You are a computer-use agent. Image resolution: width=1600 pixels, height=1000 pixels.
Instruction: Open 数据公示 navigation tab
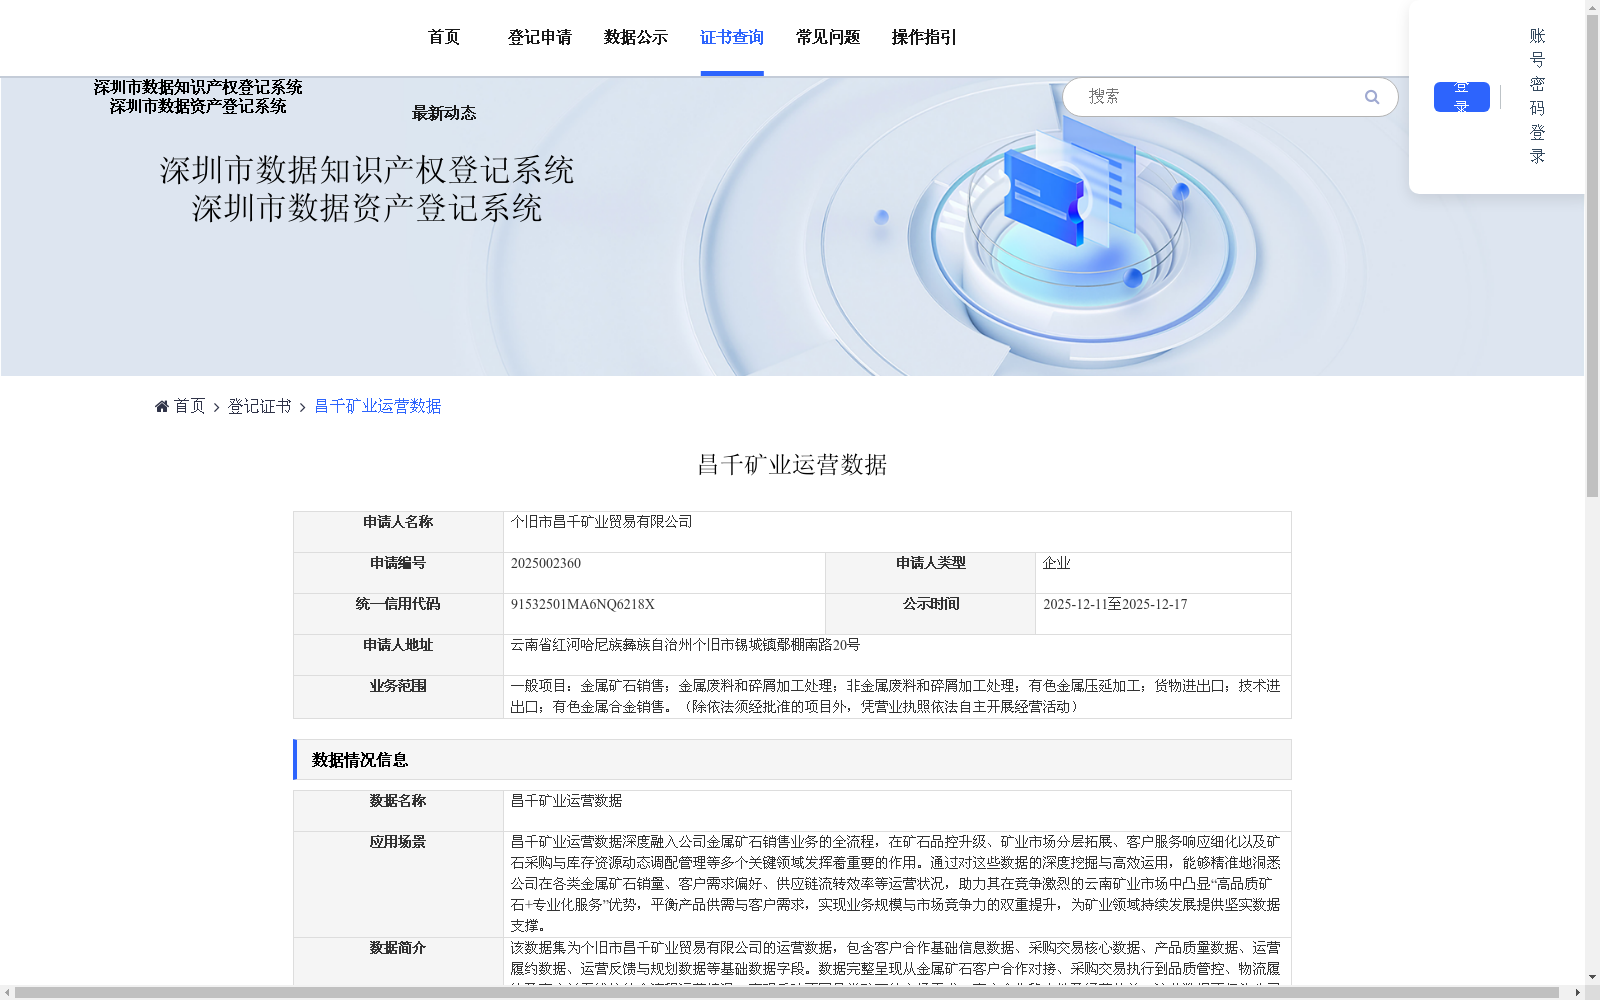coord(636,37)
